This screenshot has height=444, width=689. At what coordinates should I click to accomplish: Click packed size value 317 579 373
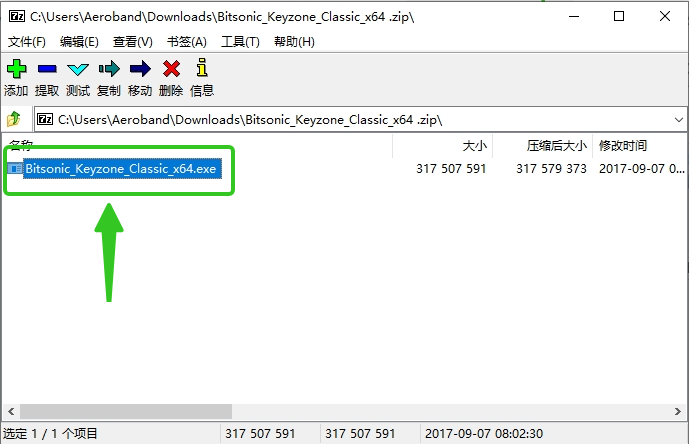point(551,169)
